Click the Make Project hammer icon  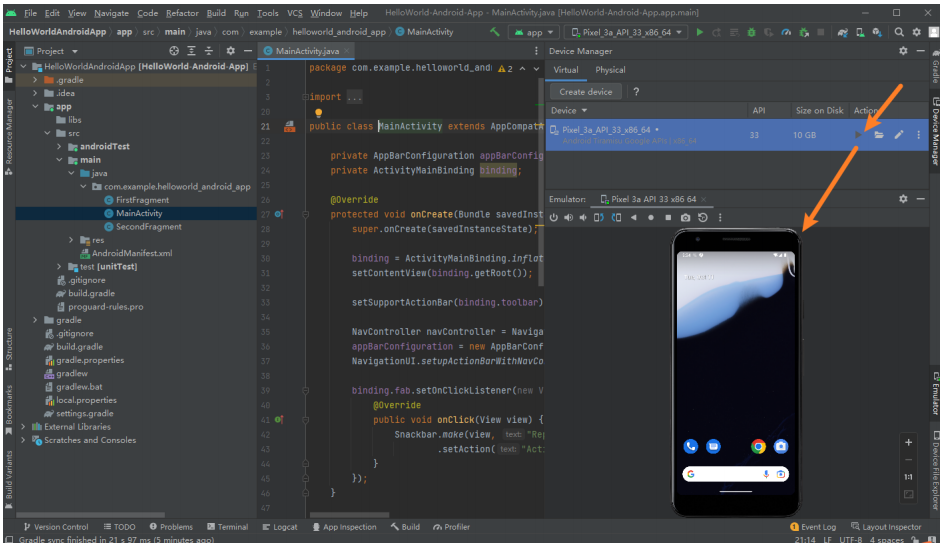coord(494,32)
